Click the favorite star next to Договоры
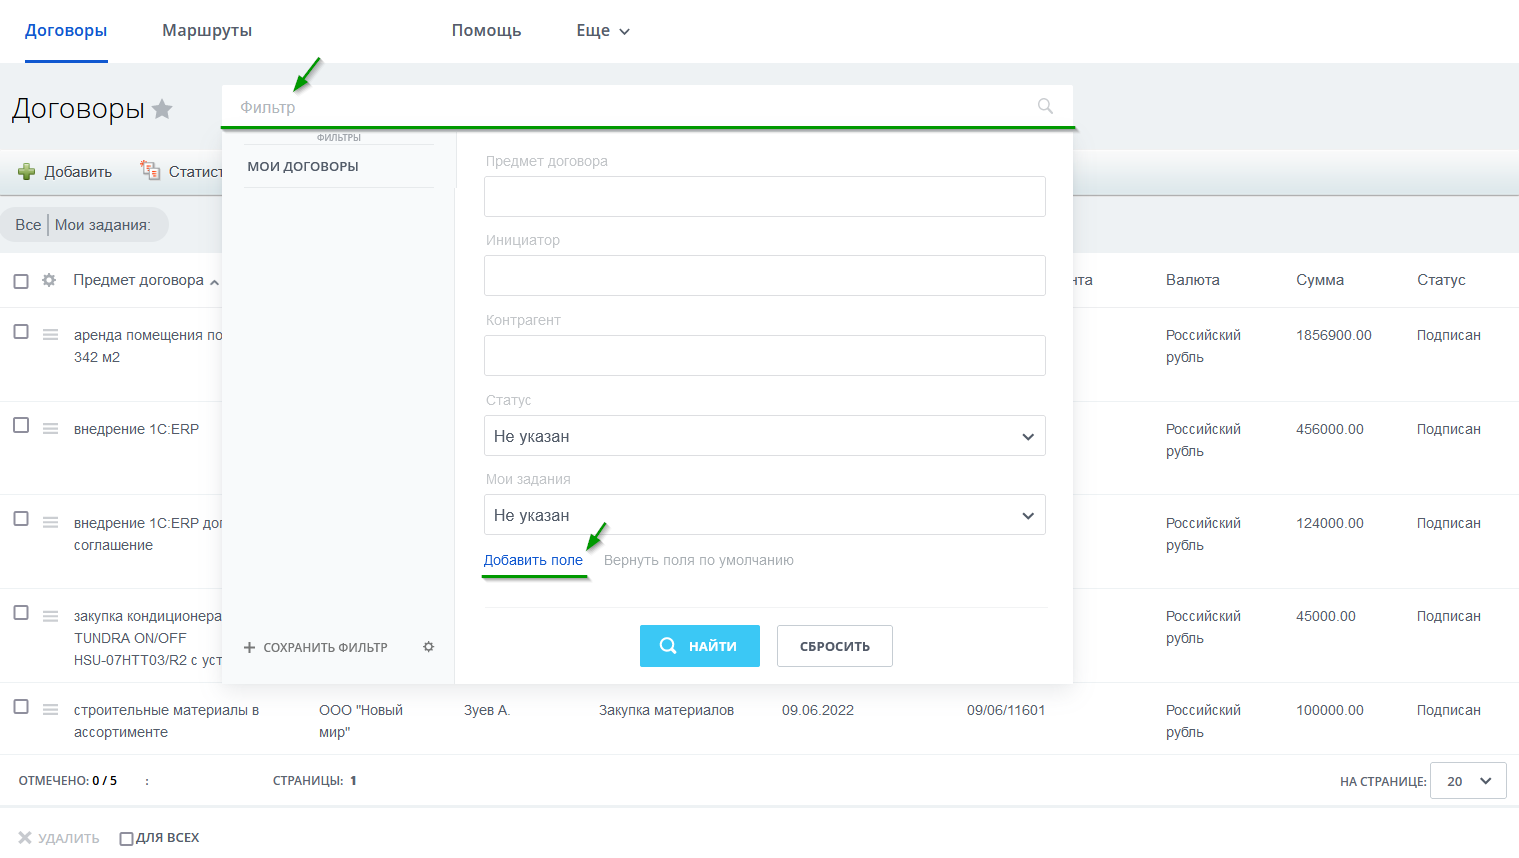The height and width of the screenshot is (858, 1519). (162, 109)
